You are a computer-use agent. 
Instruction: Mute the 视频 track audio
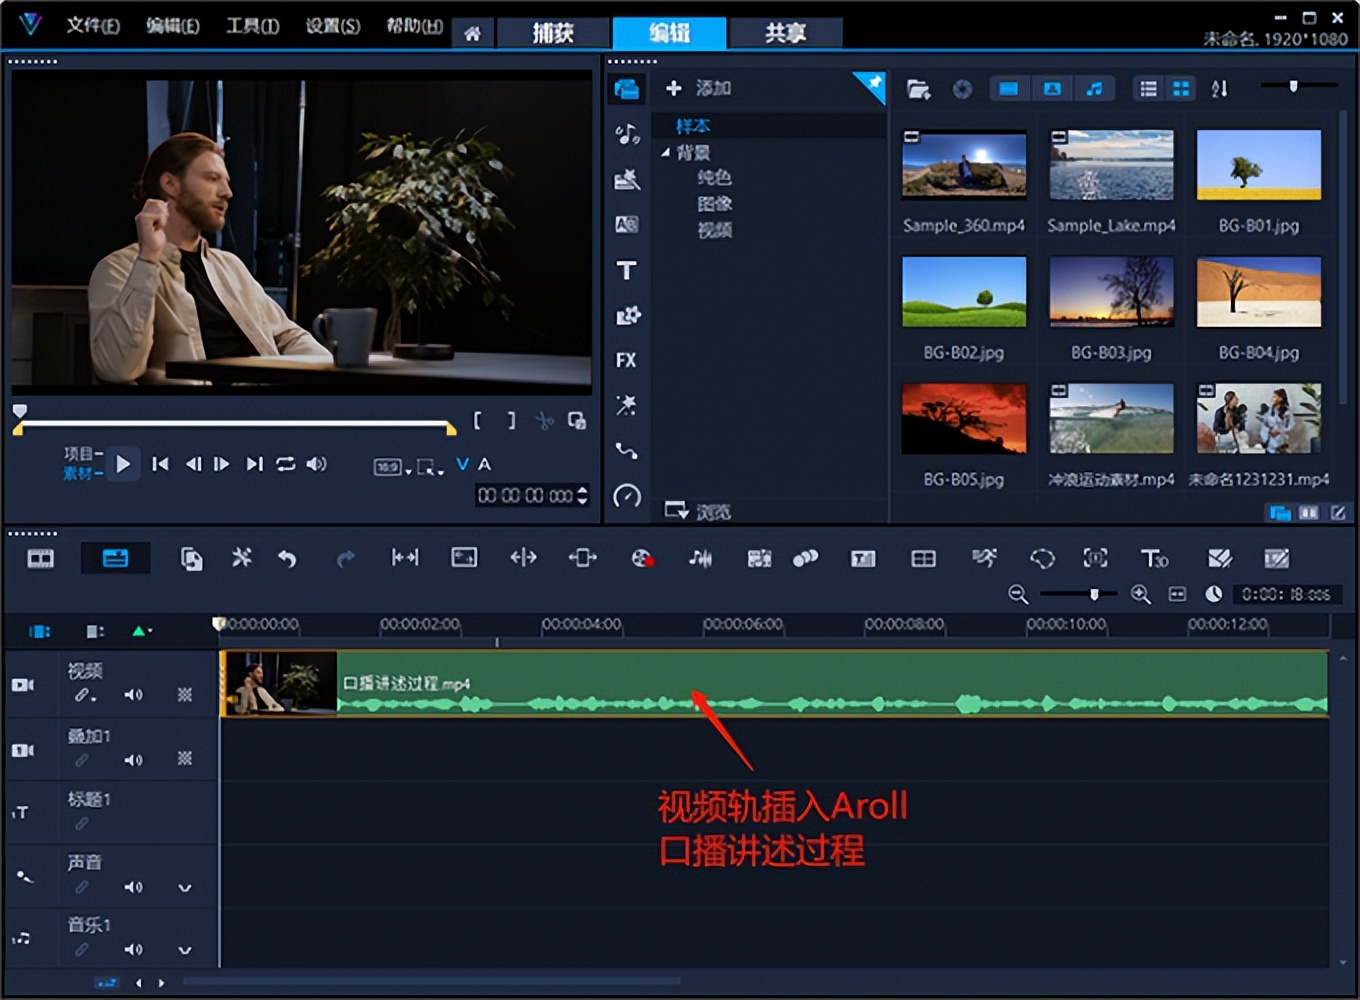pos(133,695)
